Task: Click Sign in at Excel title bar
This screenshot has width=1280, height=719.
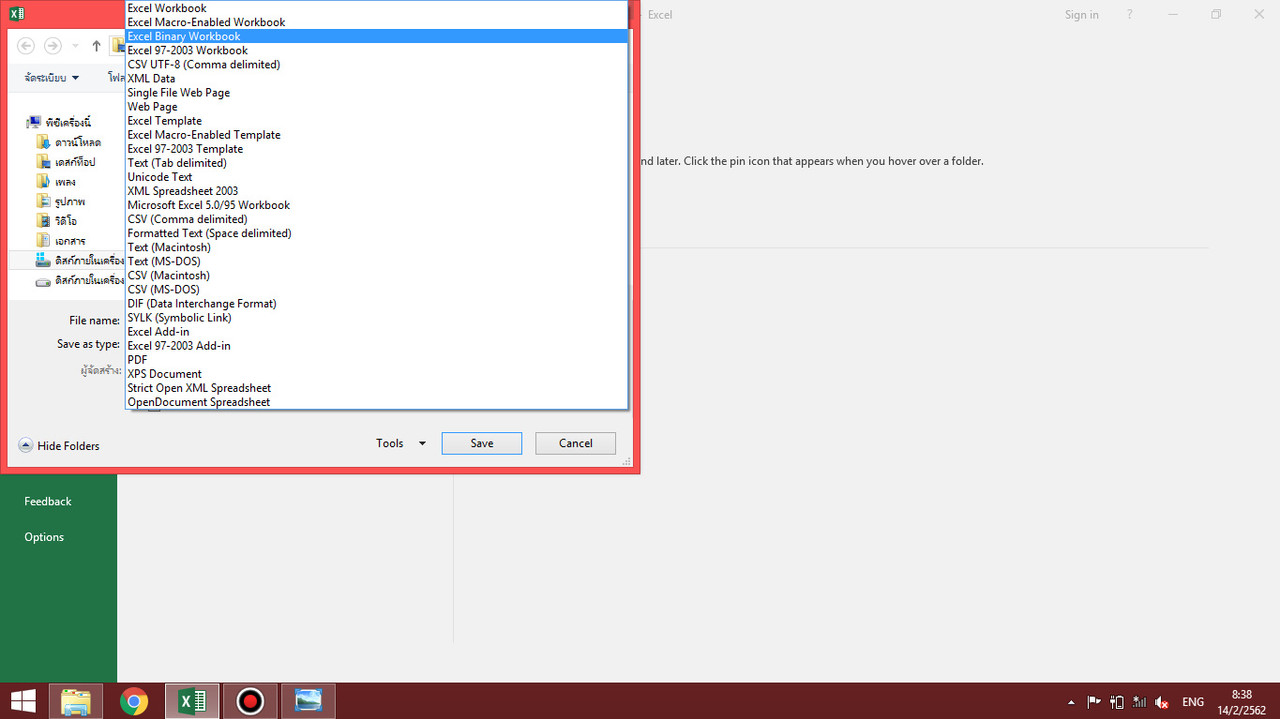Action: pyautogui.click(x=1081, y=15)
